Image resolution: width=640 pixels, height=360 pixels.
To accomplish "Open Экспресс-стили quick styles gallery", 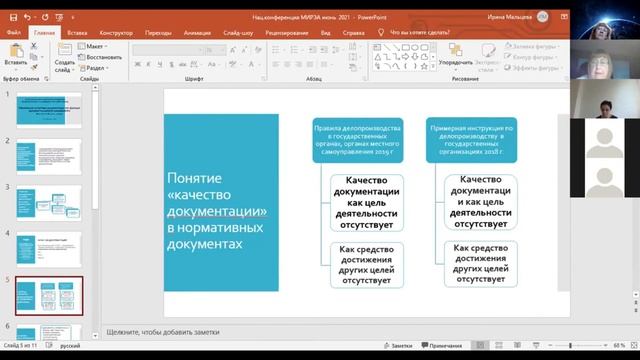I will [x=487, y=58].
